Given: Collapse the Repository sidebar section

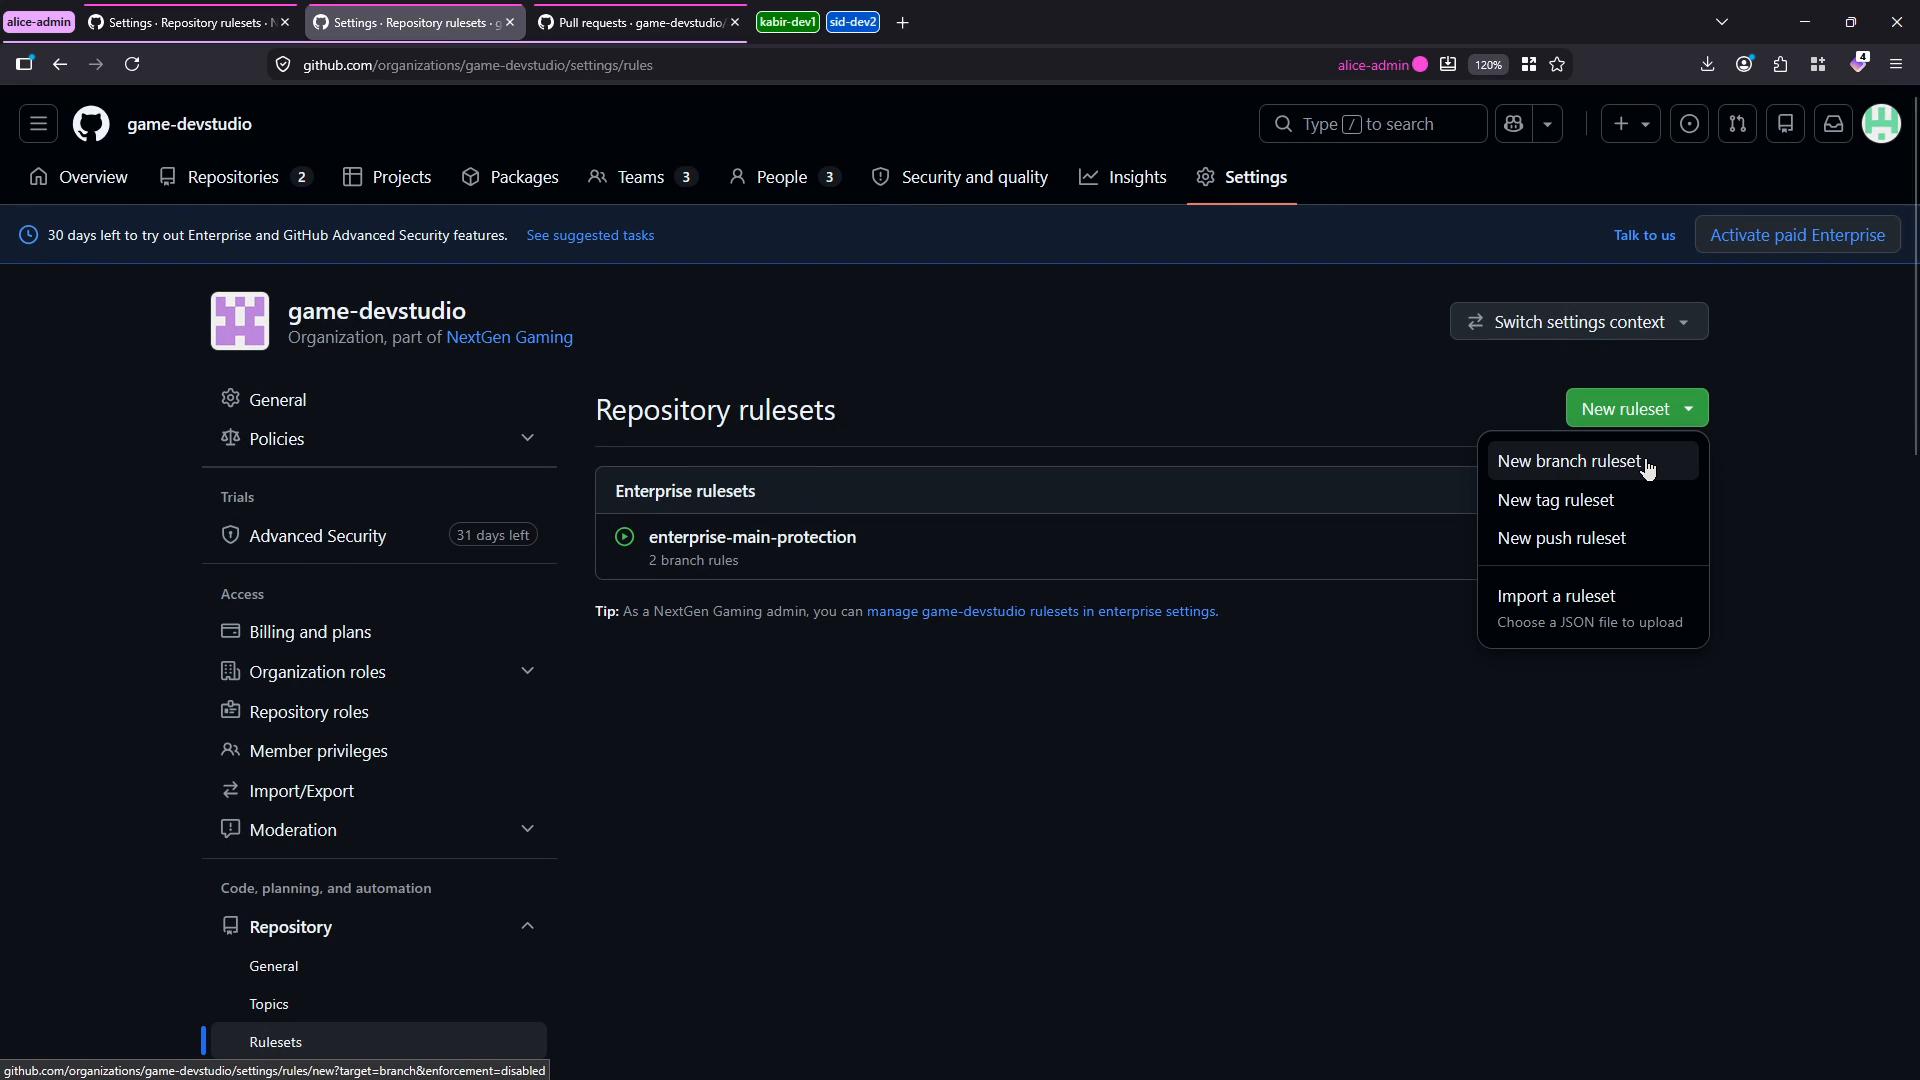Looking at the screenshot, I should tap(527, 926).
